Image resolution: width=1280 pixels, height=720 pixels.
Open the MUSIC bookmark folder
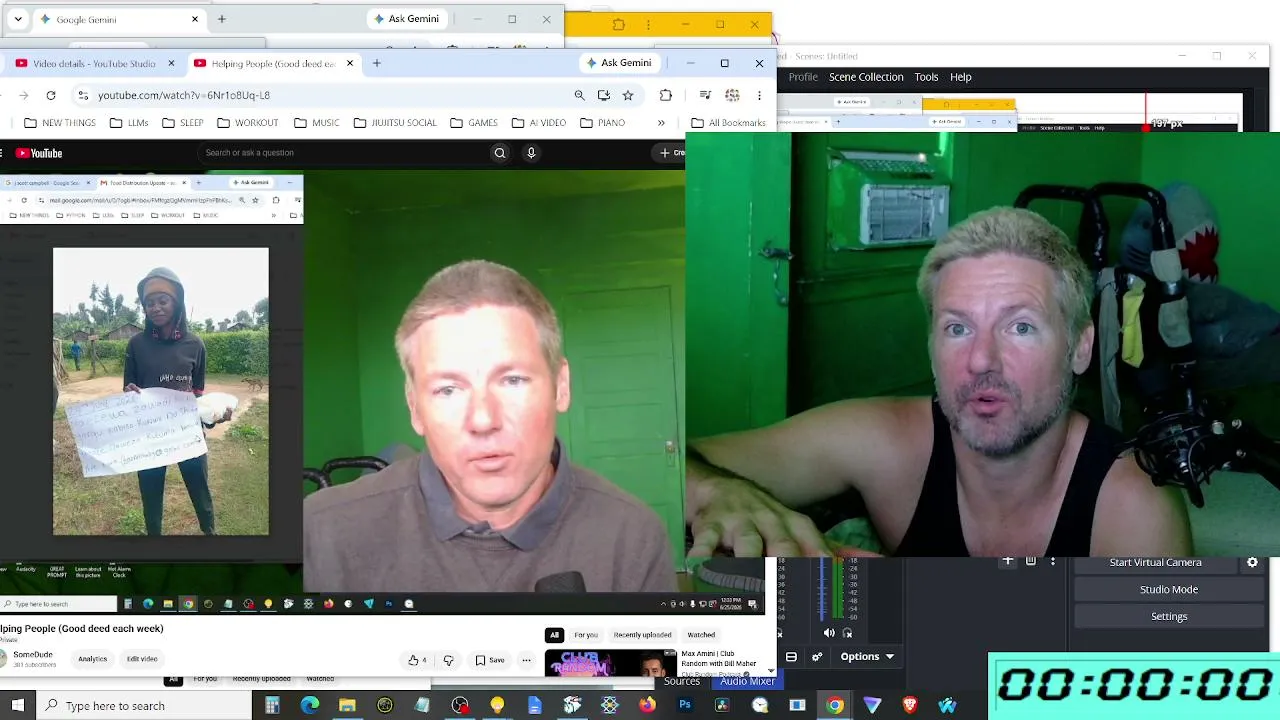[317, 123]
